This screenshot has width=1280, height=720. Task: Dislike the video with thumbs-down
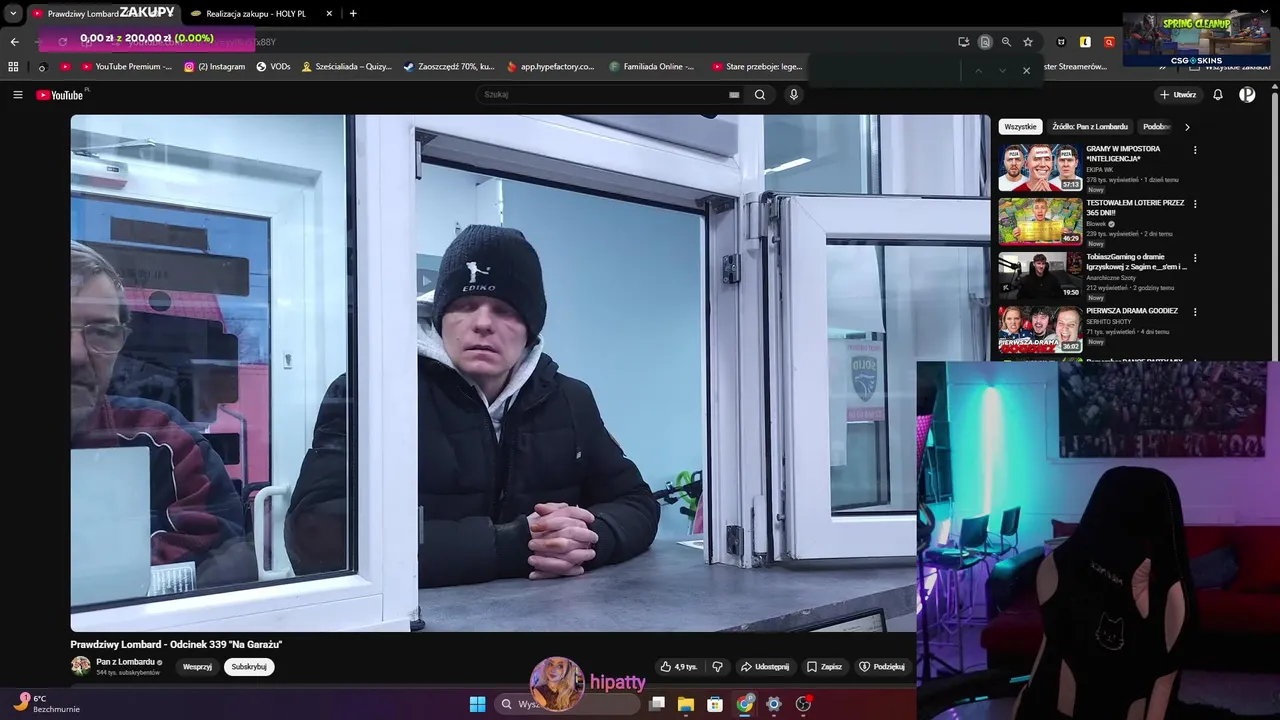[x=717, y=667]
